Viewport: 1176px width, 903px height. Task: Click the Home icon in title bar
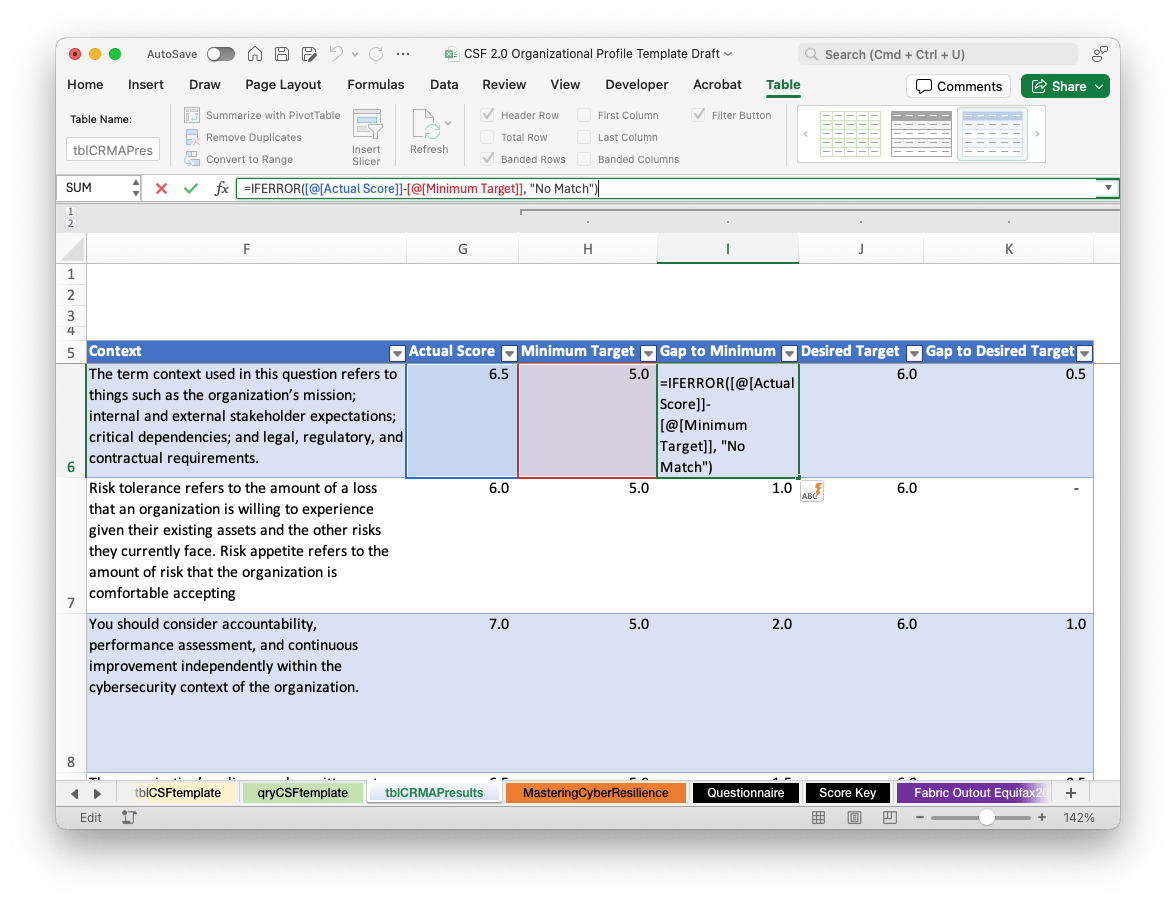click(x=255, y=54)
